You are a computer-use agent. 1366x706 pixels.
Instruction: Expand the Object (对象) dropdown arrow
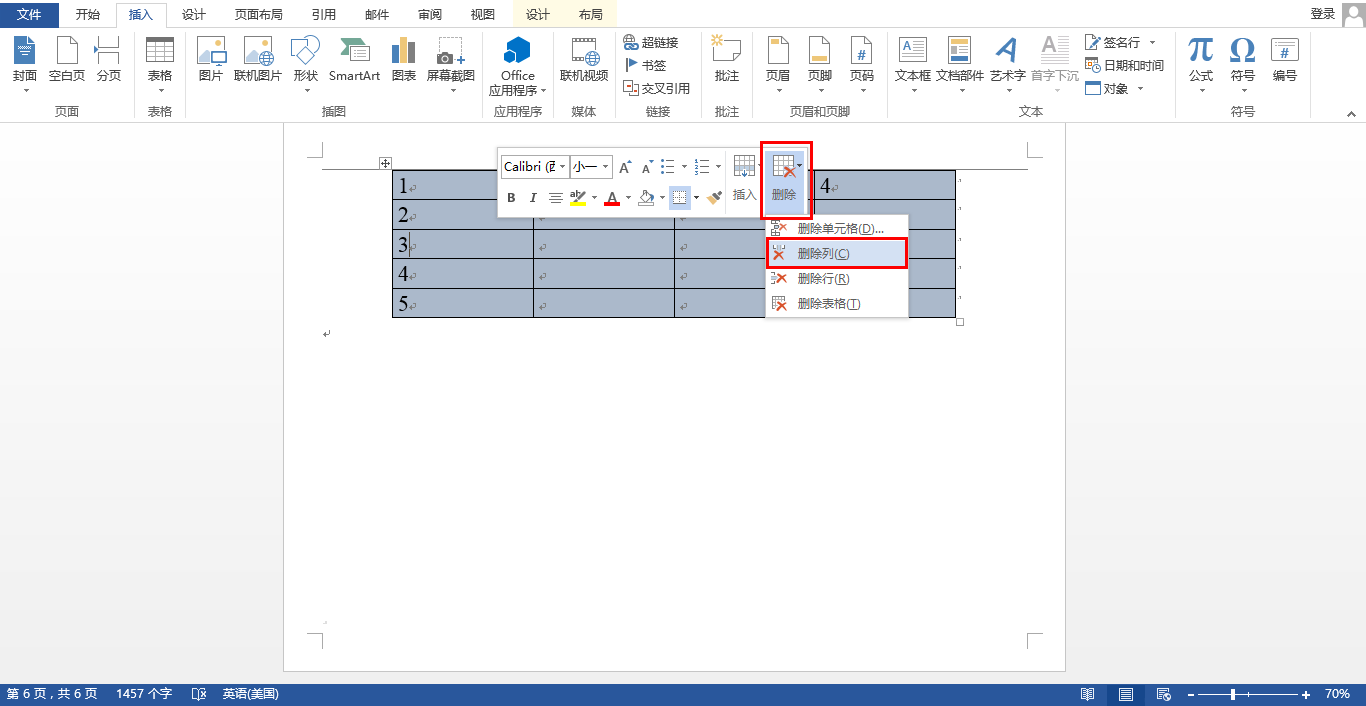1139,88
